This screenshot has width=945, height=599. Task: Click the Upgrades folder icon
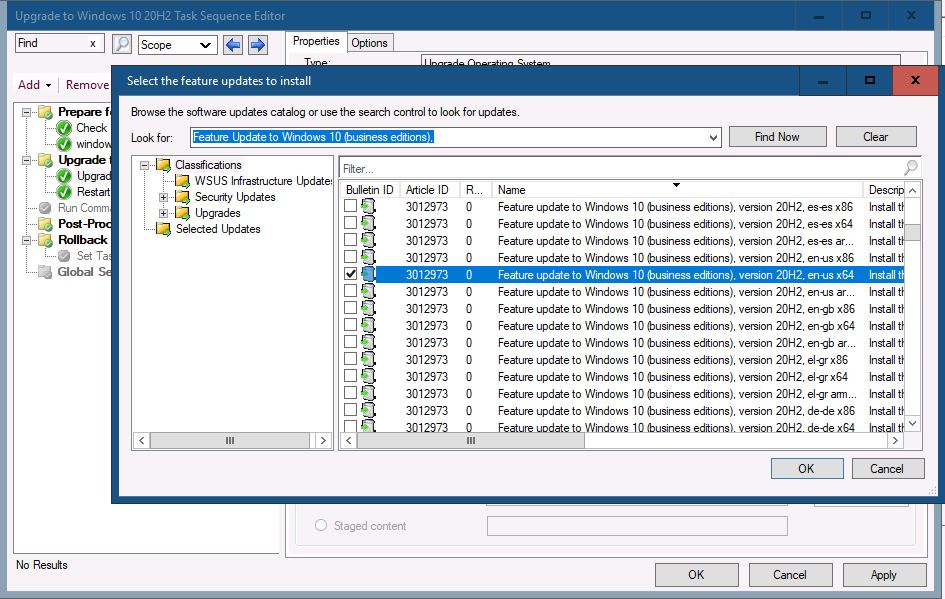183,213
